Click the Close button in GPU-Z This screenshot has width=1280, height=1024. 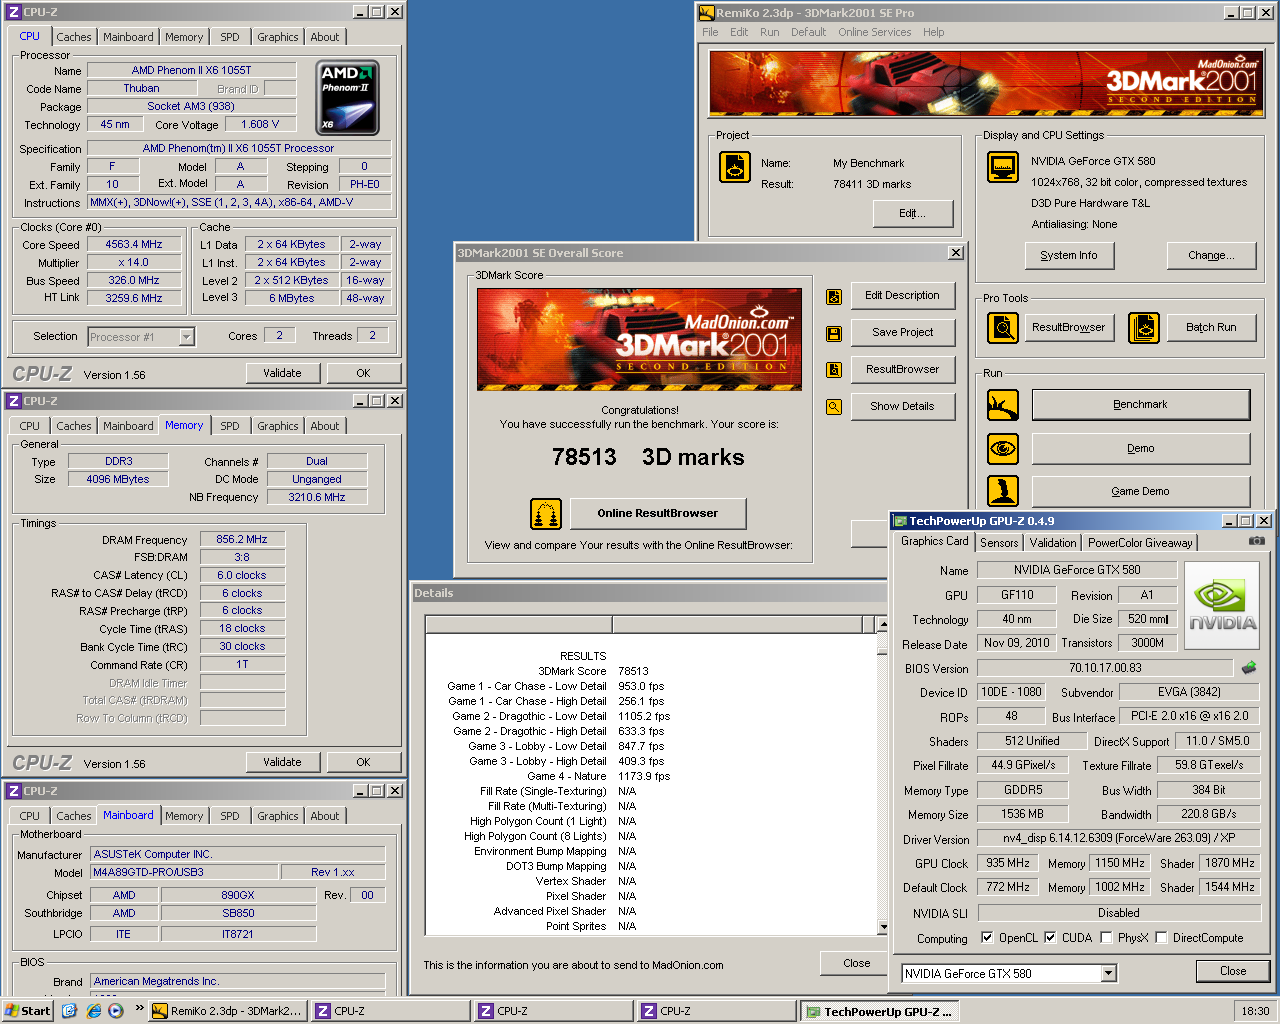click(x=1233, y=971)
